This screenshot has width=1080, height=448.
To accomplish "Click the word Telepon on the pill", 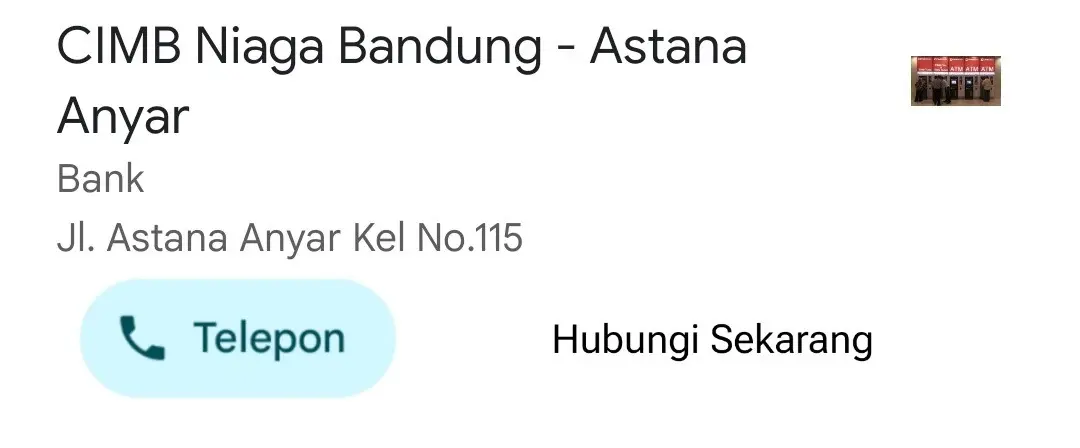I will point(269,338).
